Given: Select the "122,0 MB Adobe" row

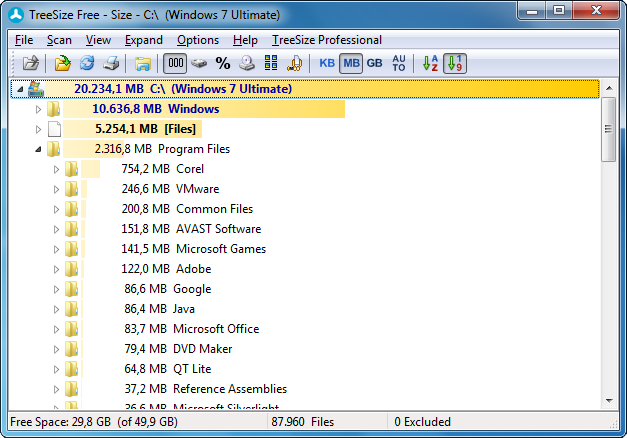Looking at the screenshot, I should pyautogui.click(x=166, y=269).
